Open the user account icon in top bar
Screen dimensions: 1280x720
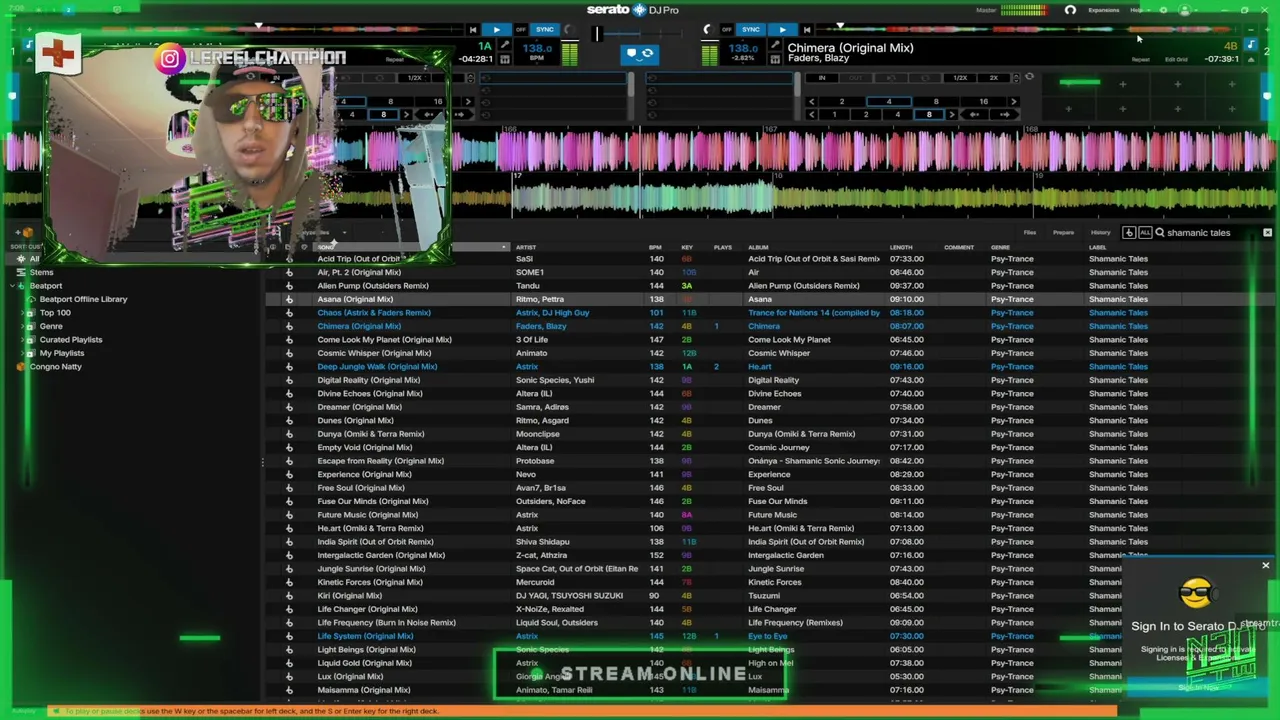(x=1185, y=10)
